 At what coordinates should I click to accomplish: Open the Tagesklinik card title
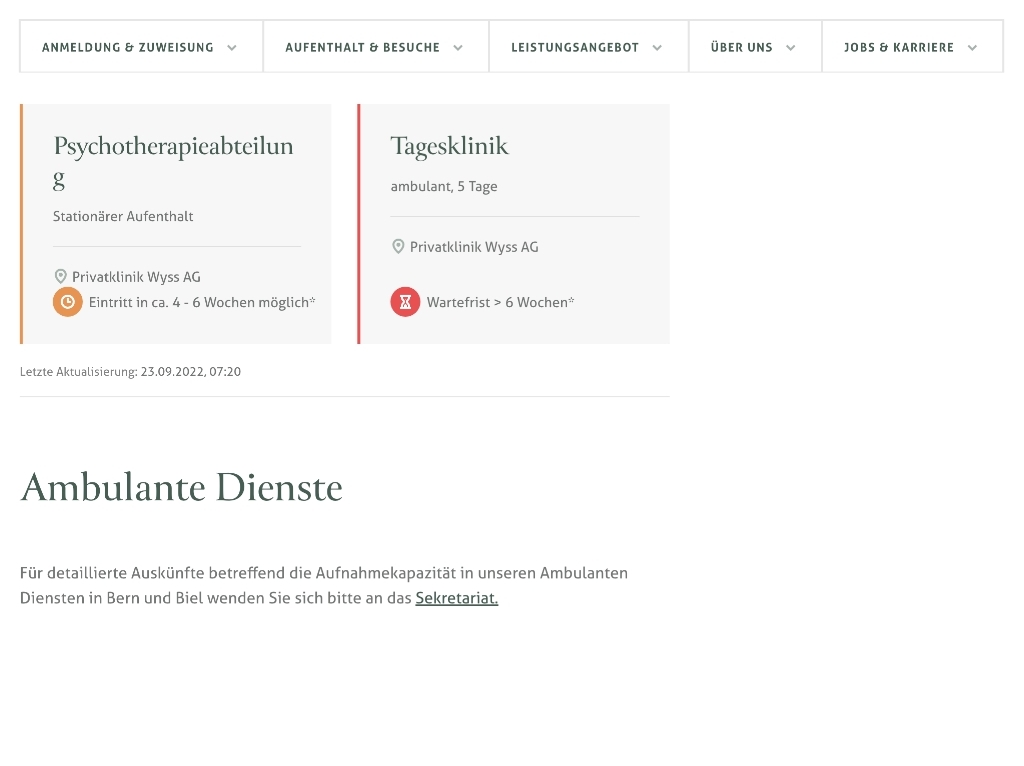coord(449,146)
